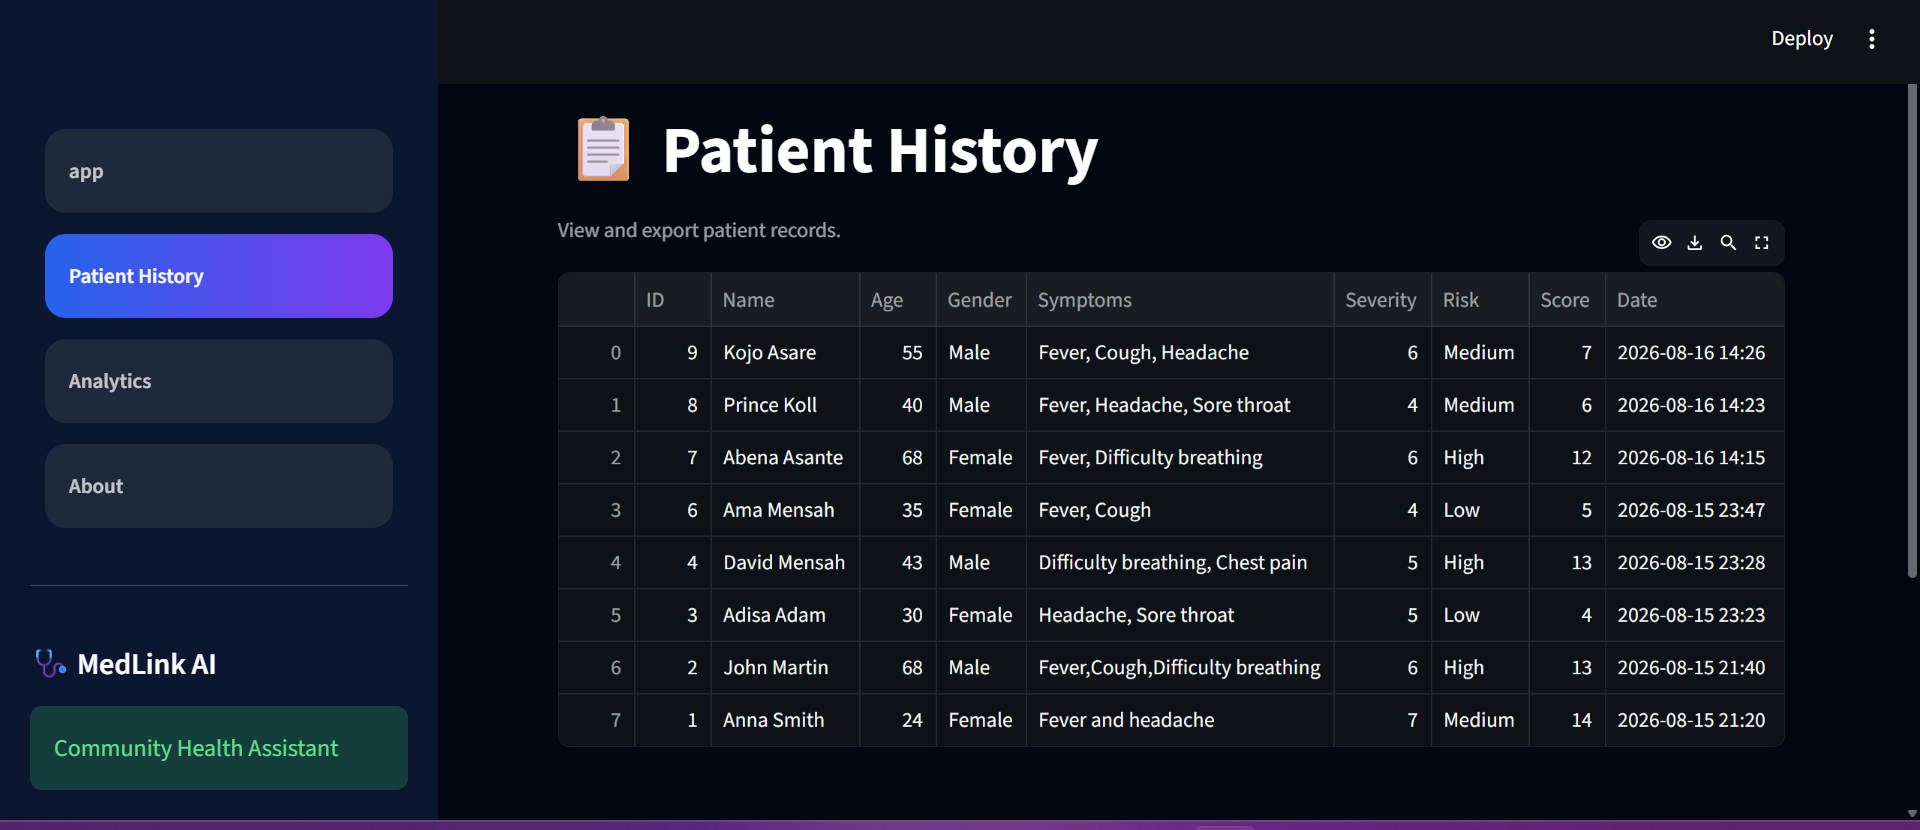Open table search magnifier icon

(x=1728, y=243)
